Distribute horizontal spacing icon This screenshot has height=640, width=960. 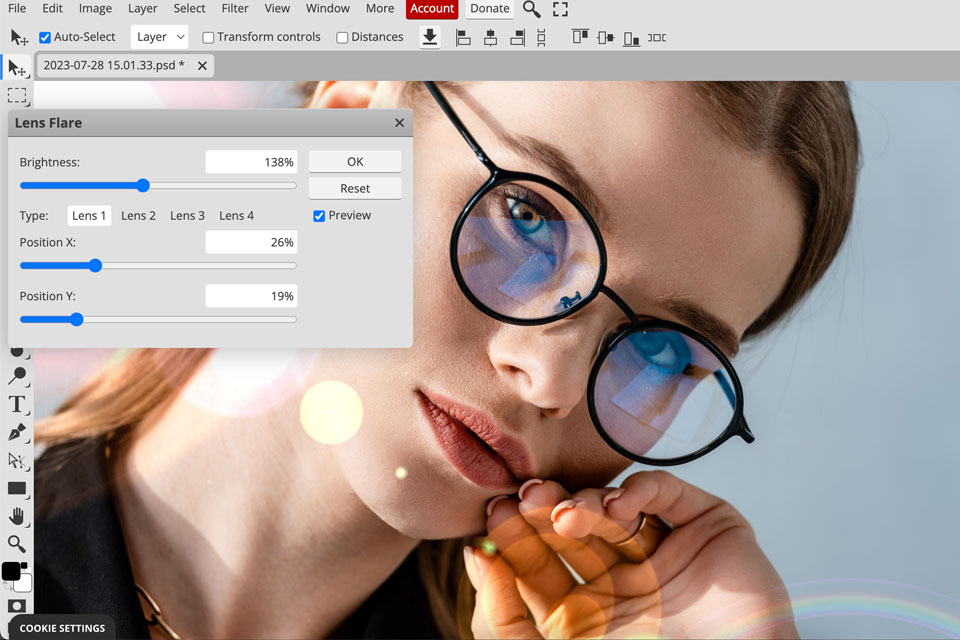[x=657, y=37]
